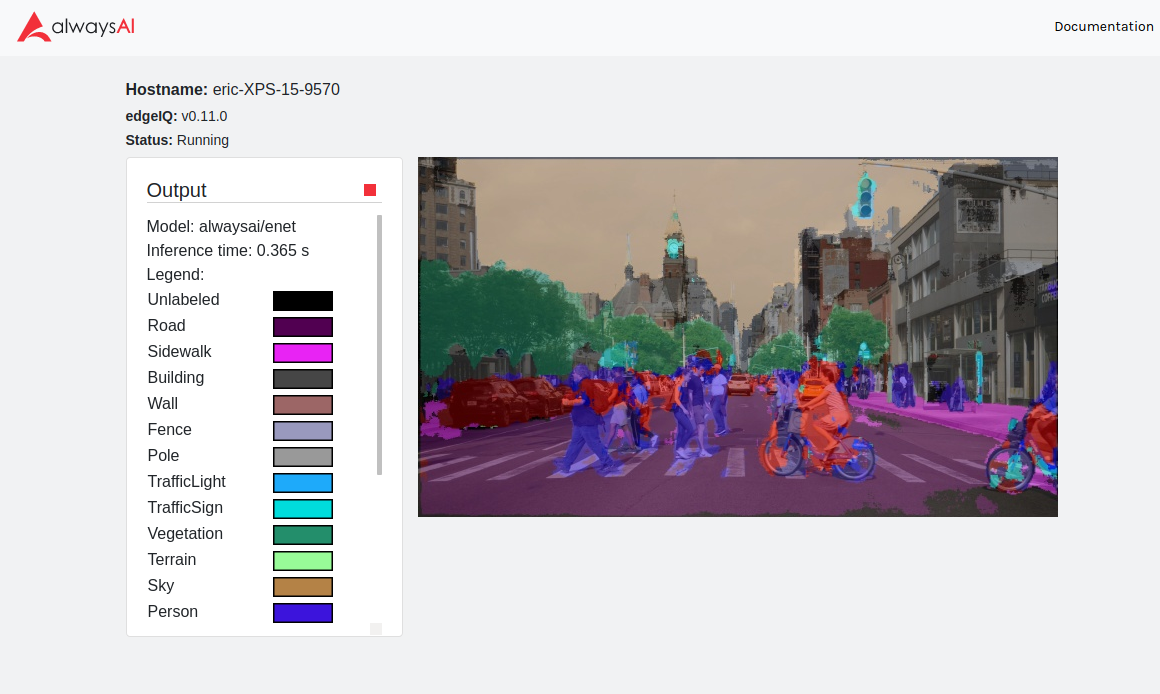Viewport: 1160px width, 694px height.
Task: Click the v0.11.0 edgeIQ version text
Action: (205, 116)
